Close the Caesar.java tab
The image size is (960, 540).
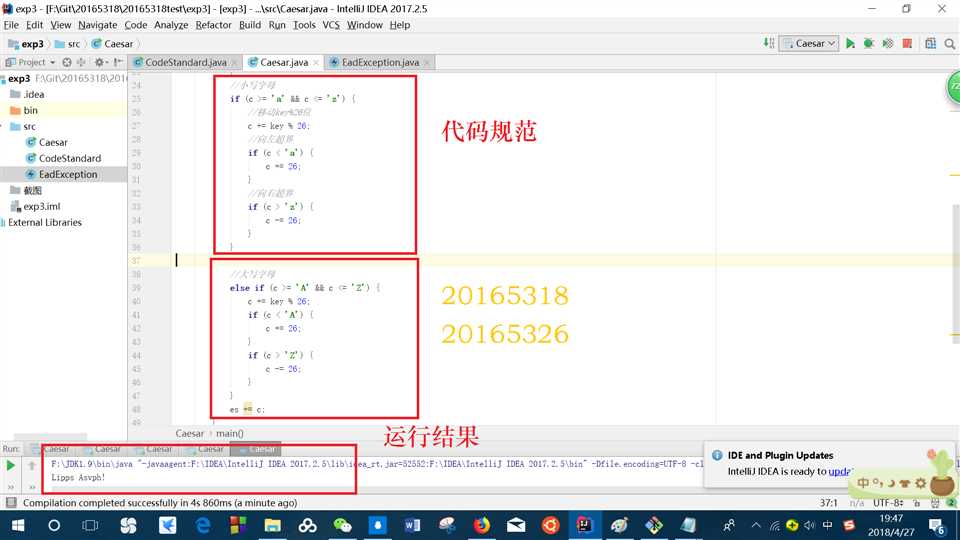(x=316, y=62)
